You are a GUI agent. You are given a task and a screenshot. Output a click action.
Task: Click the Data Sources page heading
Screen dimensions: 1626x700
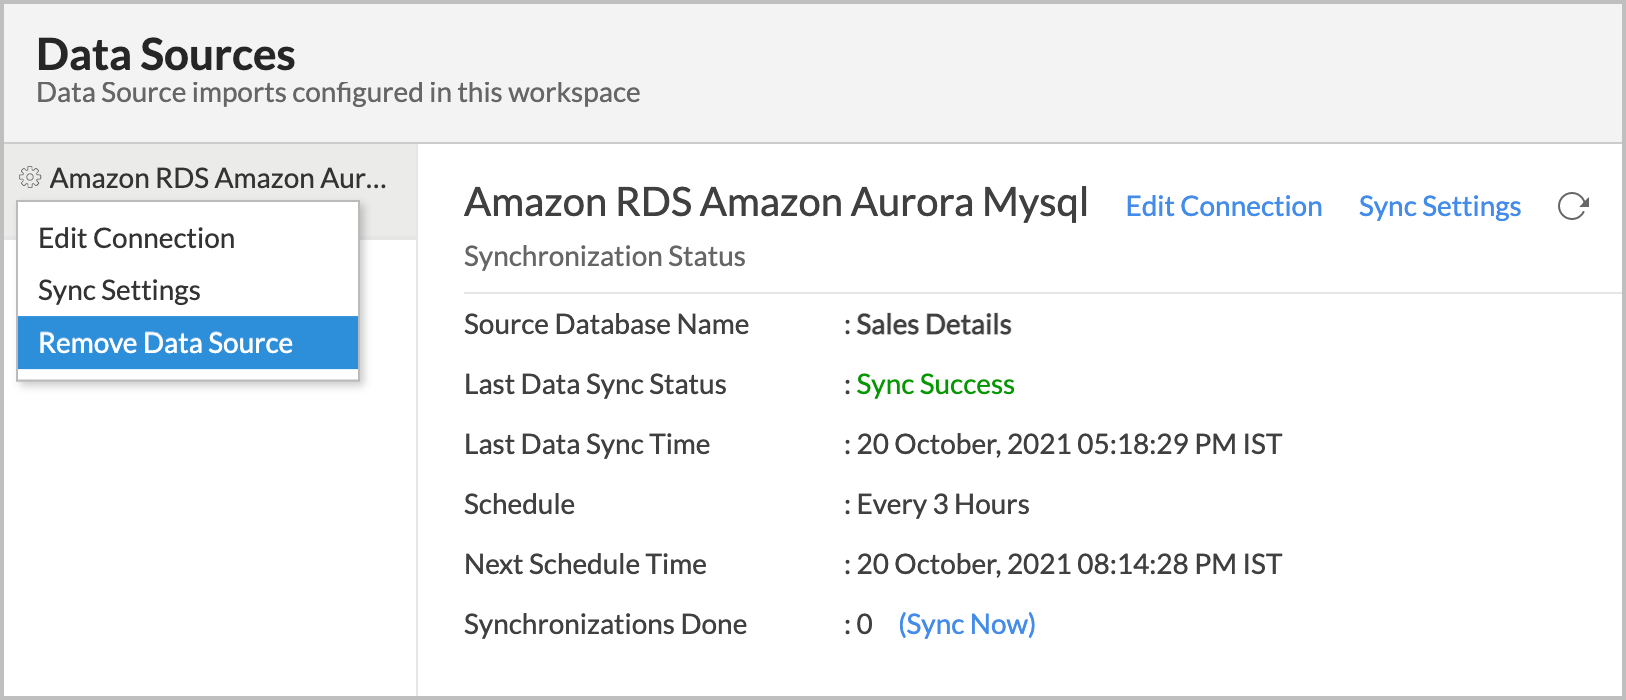(166, 54)
